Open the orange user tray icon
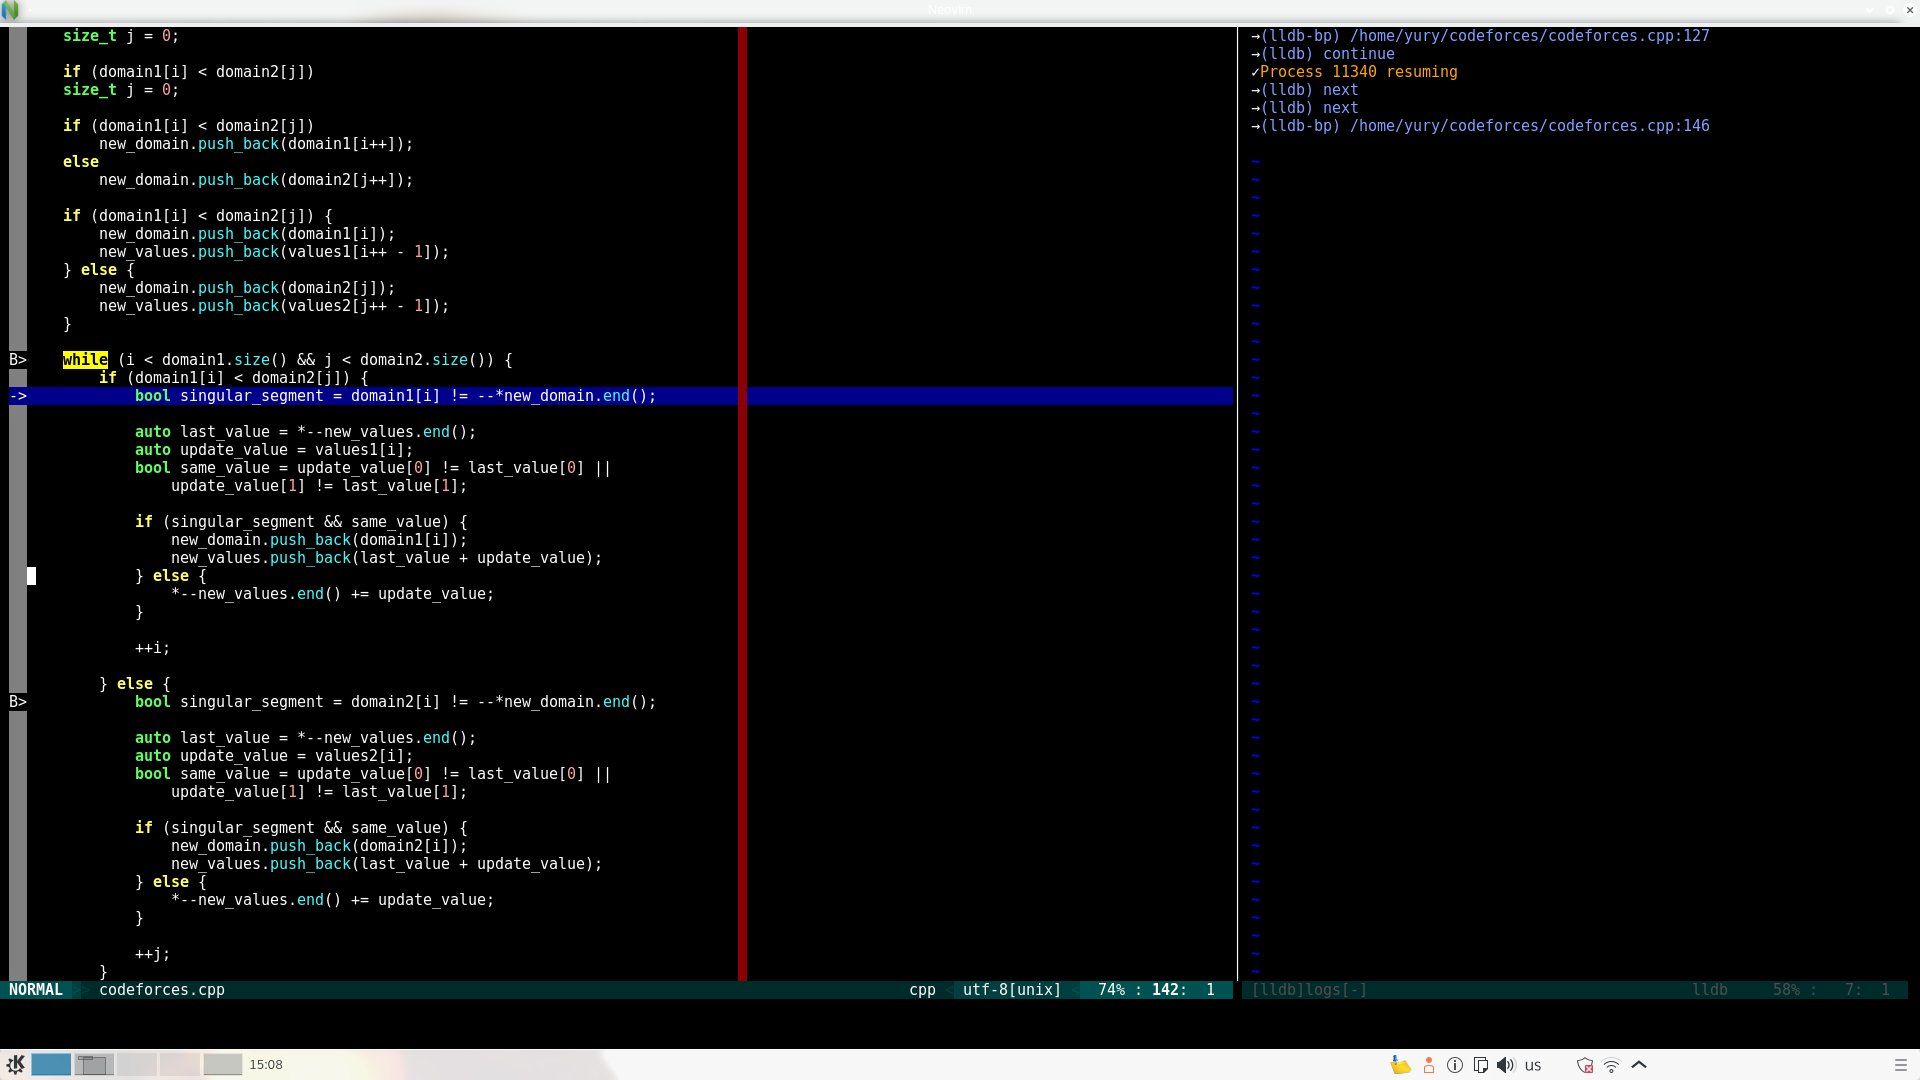Viewport: 1920px width, 1080px height. 1429,1065
